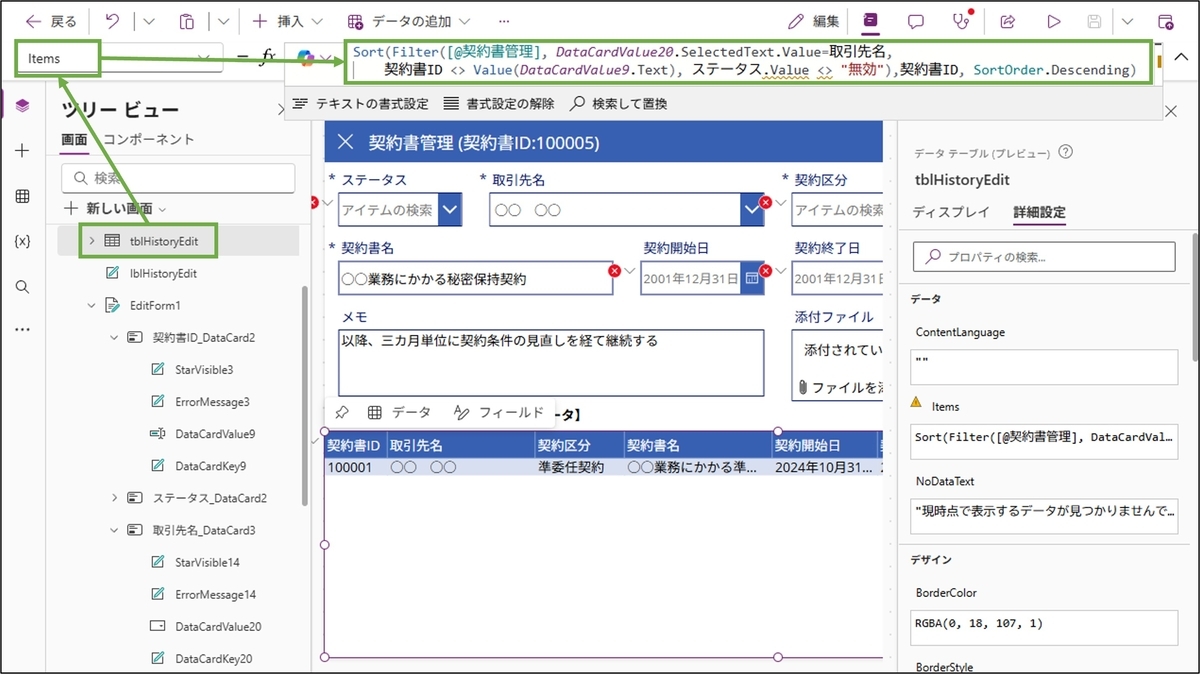Click the search magnifier icon in sidebar
Image resolution: width=1200 pixels, height=674 pixels.
pos(22,287)
